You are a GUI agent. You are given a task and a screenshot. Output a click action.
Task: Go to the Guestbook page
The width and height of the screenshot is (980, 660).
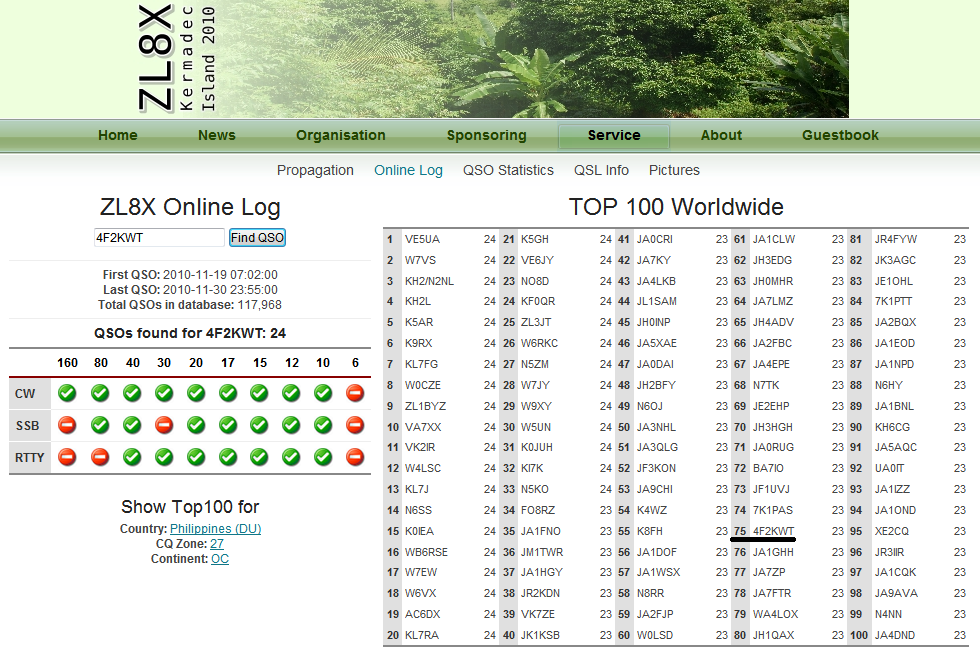(x=840, y=136)
